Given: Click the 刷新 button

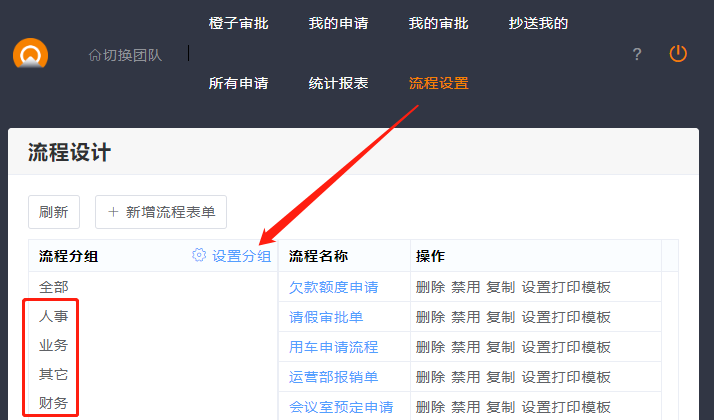Looking at the screenshot, I should (53, 212).
